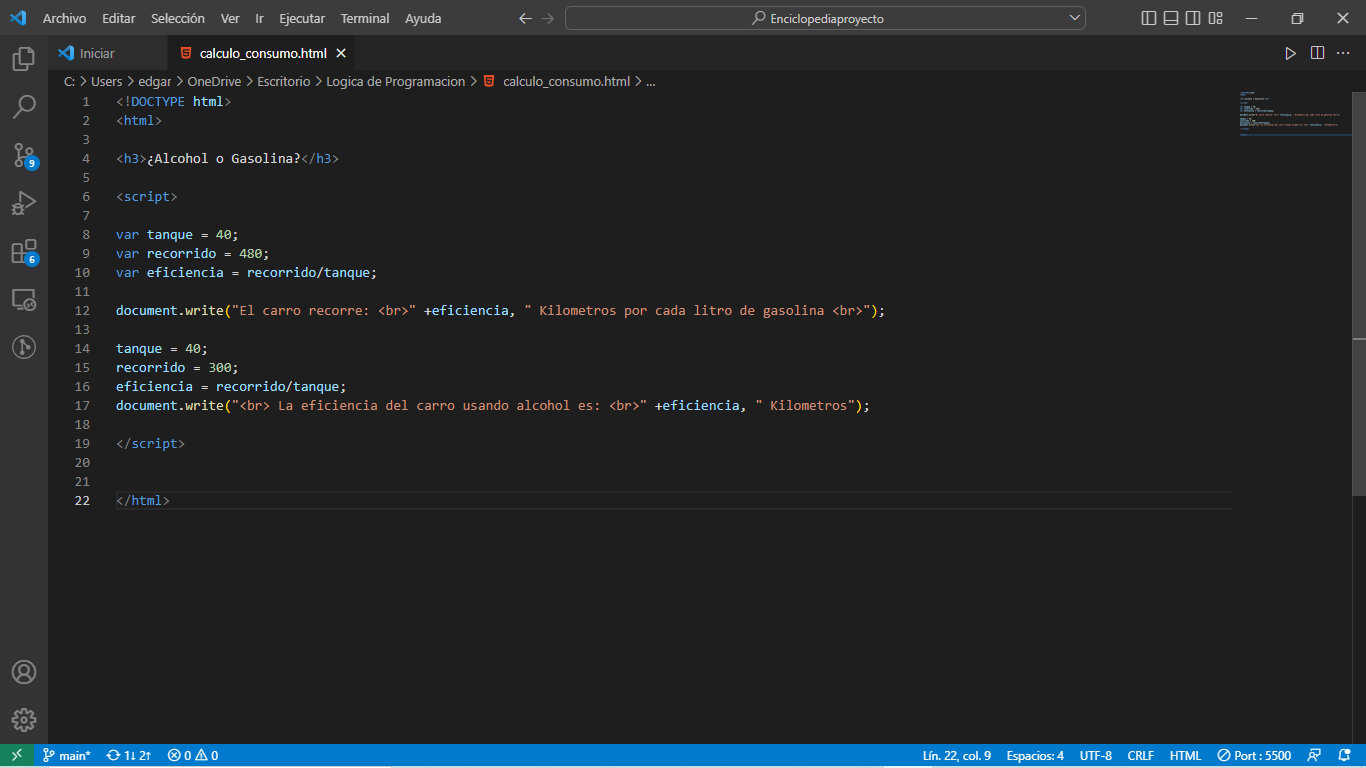Go back with the left arrow
The width and height of the screenshot is (1366, 768).
pos(525,18)
